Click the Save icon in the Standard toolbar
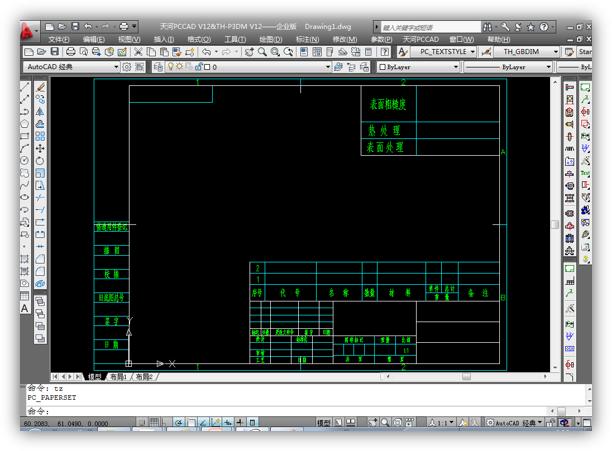This screenshot has height=451, width=612. click(x=56, y=51)
